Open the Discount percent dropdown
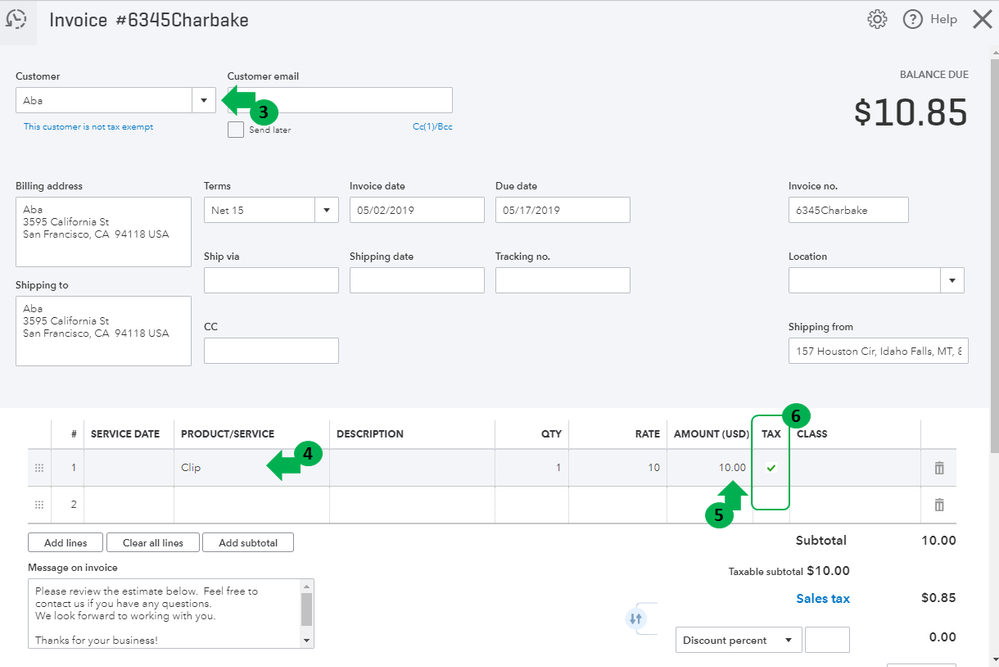The image size is (999, 667). 788,640
